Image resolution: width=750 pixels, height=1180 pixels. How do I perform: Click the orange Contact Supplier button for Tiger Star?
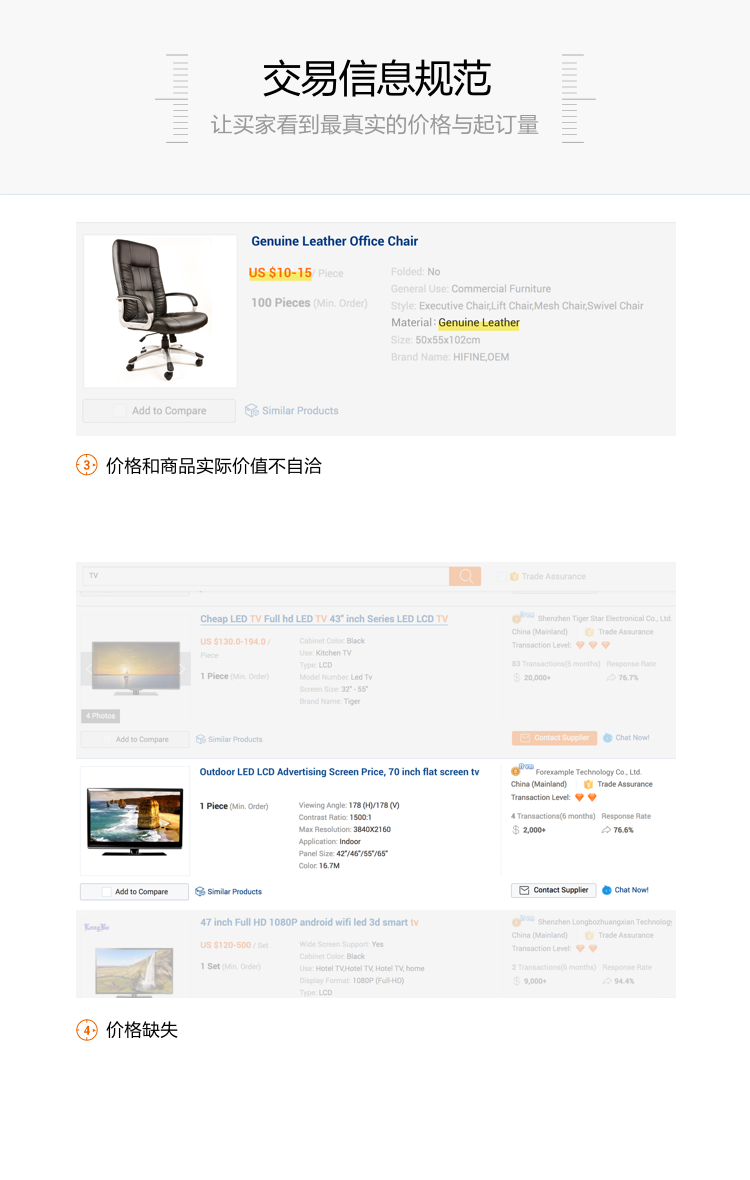(554, 738)
